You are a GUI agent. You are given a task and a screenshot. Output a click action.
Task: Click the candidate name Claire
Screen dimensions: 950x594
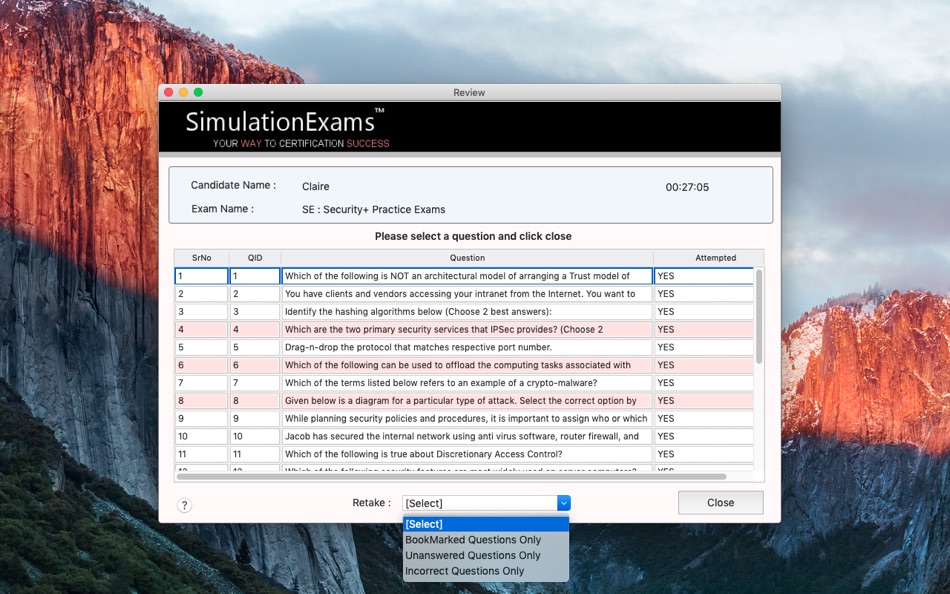coord(316,187)
